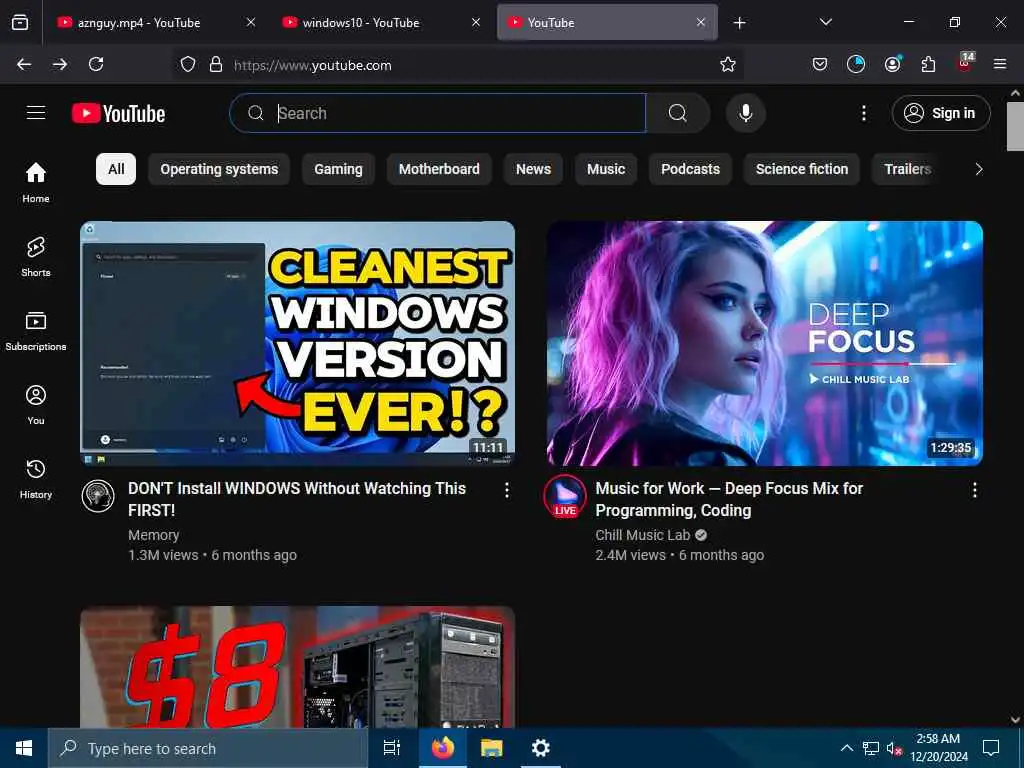This screenshot has height=768, width=1024.
Task: Open Subscriptions in the sidebar
Action: [x=36, y=331]
